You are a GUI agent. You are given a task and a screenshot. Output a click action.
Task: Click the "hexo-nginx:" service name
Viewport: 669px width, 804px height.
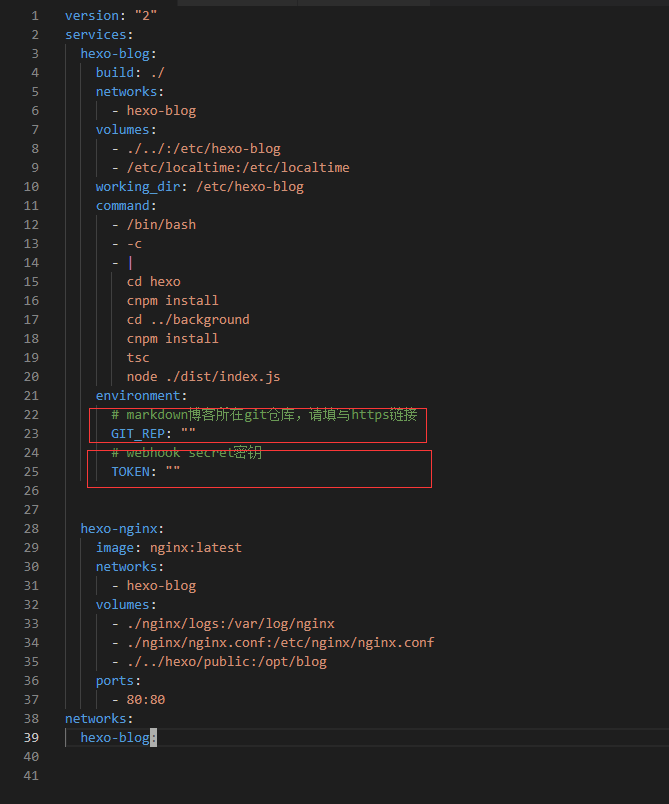pyautogui.click(x=122, y=529)
